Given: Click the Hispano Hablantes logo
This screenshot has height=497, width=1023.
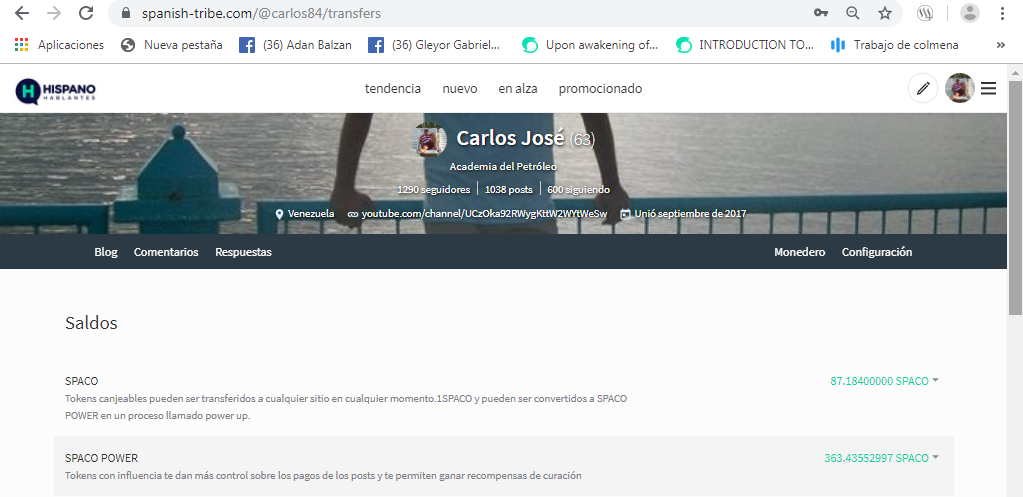Looking at the screenshot, I should [x=55, y=91].
